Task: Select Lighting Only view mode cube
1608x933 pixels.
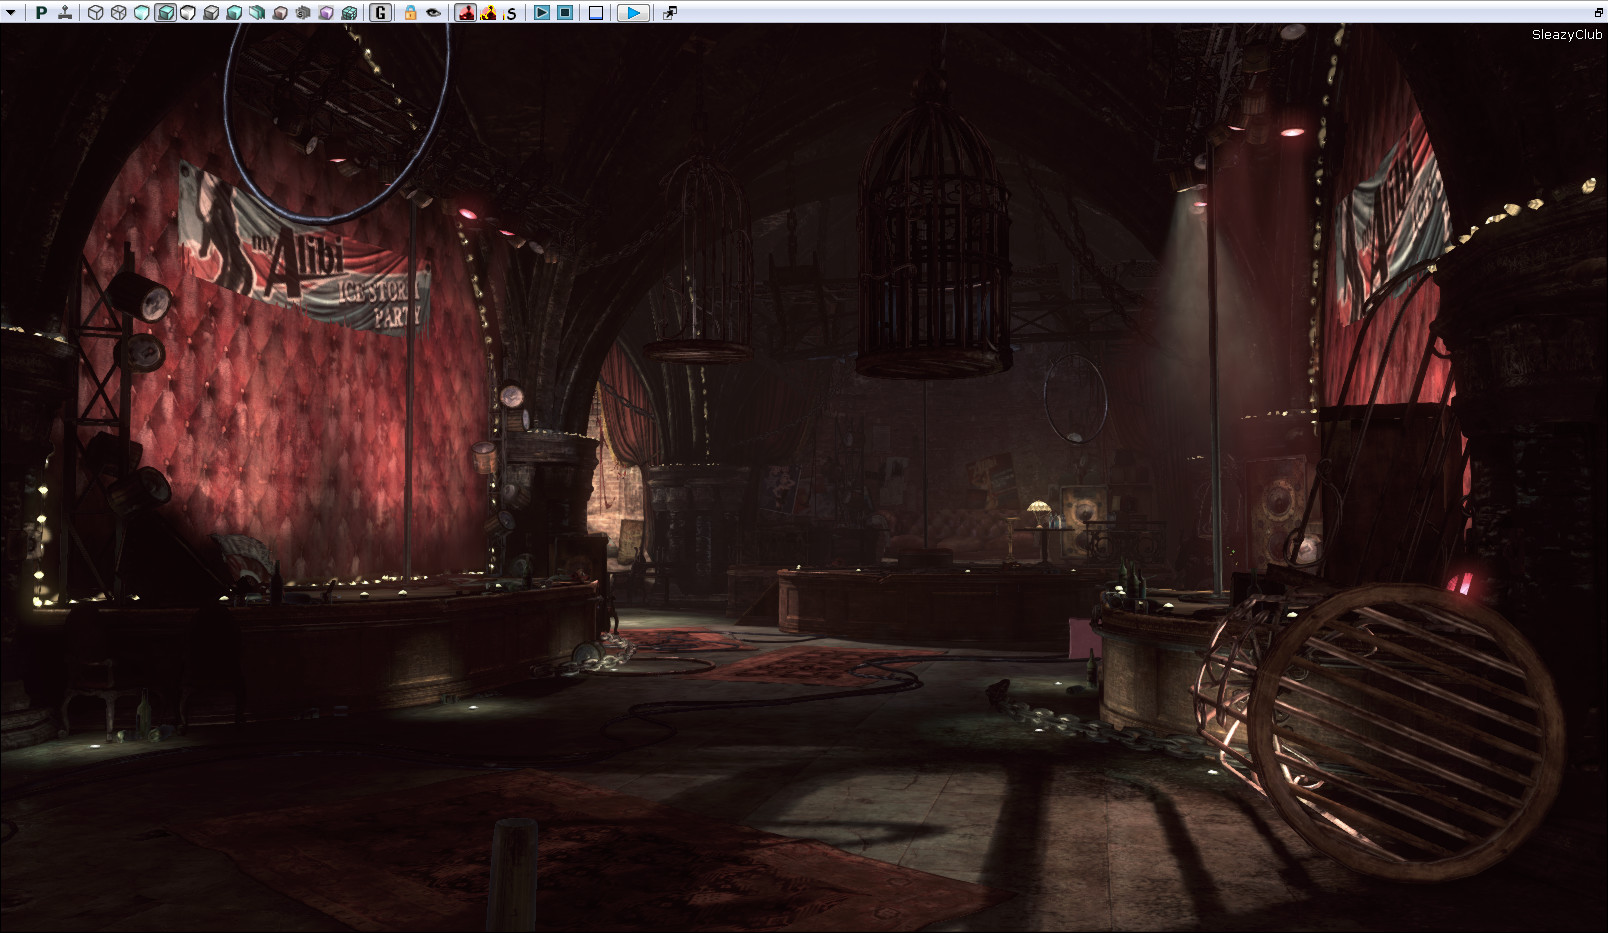Action: coord(211,13)
